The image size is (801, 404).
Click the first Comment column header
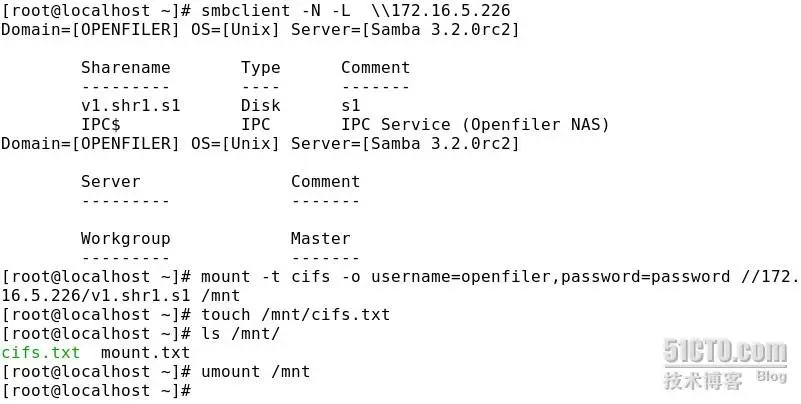[375, 67]
